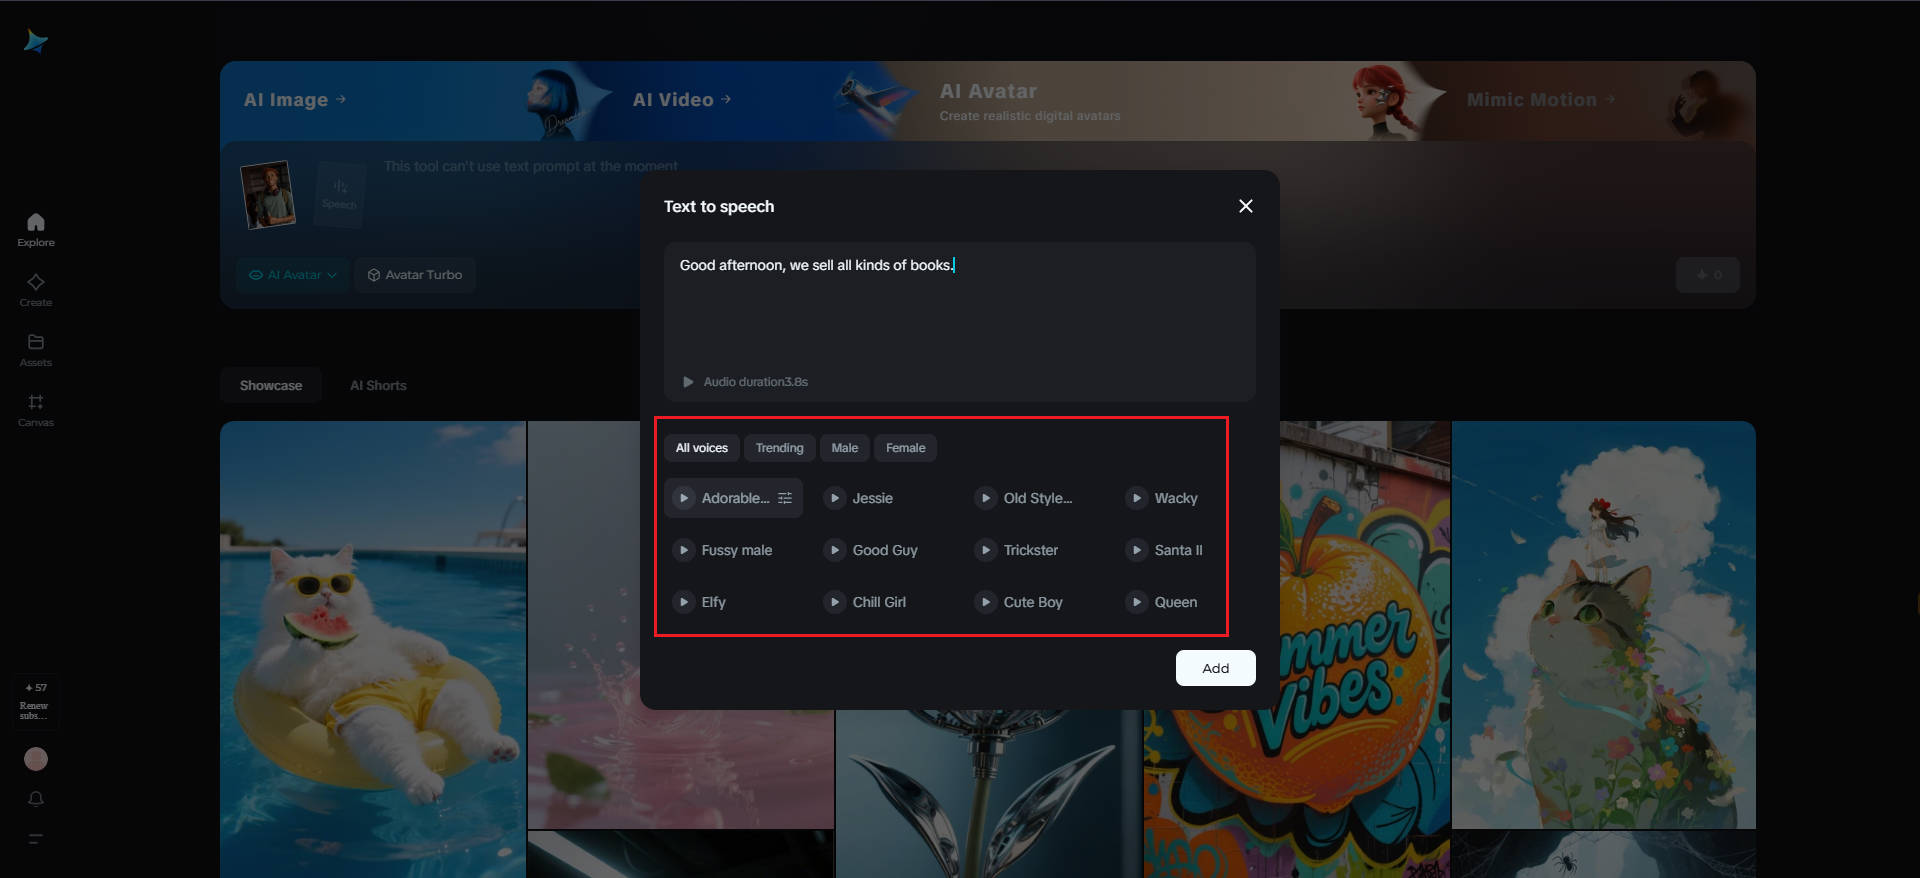Select the Trickster voice name
The height and width of the screenshot is (878, 1920).
1031,550
